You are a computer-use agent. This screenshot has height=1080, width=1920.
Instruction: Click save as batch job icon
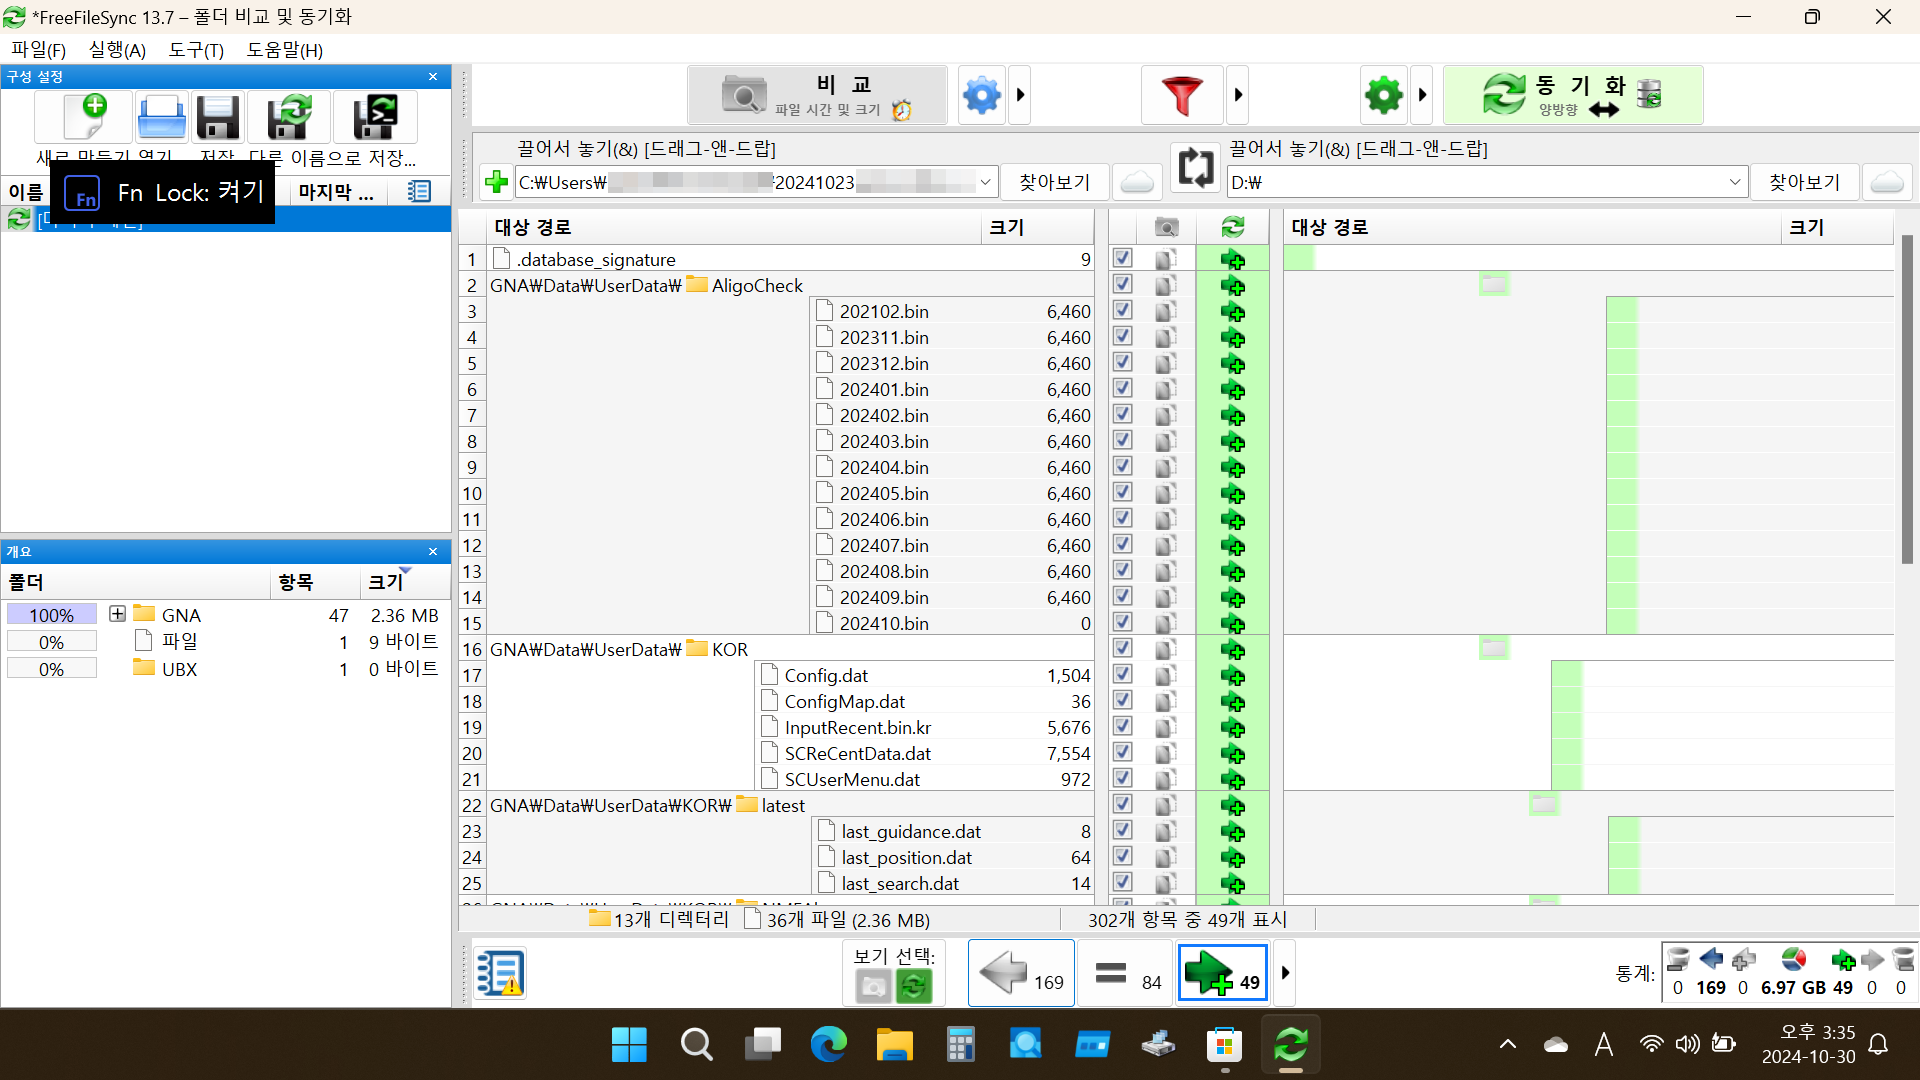(x=375, y=118)
